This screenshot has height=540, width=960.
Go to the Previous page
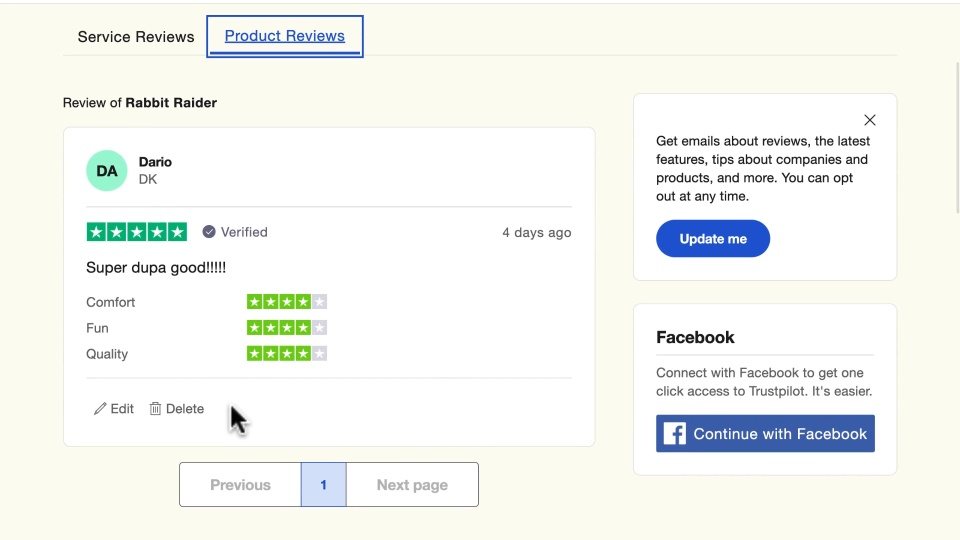tap(240, 485)
